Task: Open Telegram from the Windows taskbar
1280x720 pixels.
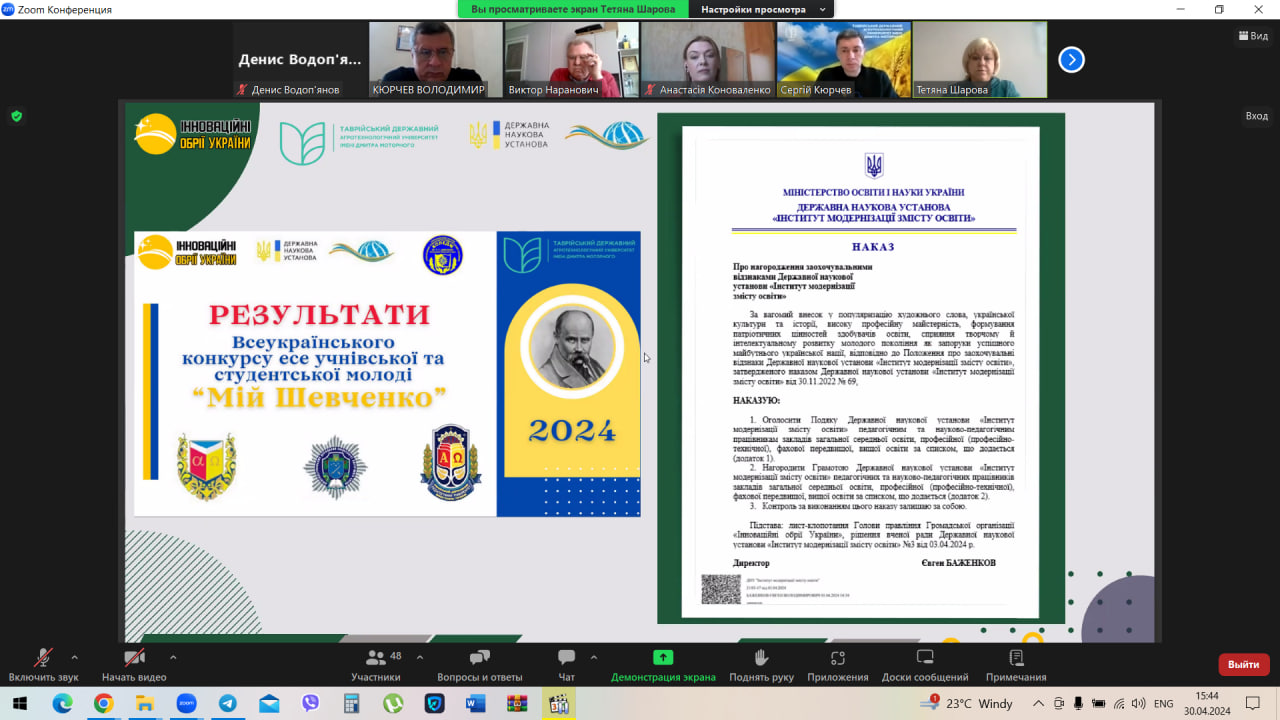Action: pos(227,703)
